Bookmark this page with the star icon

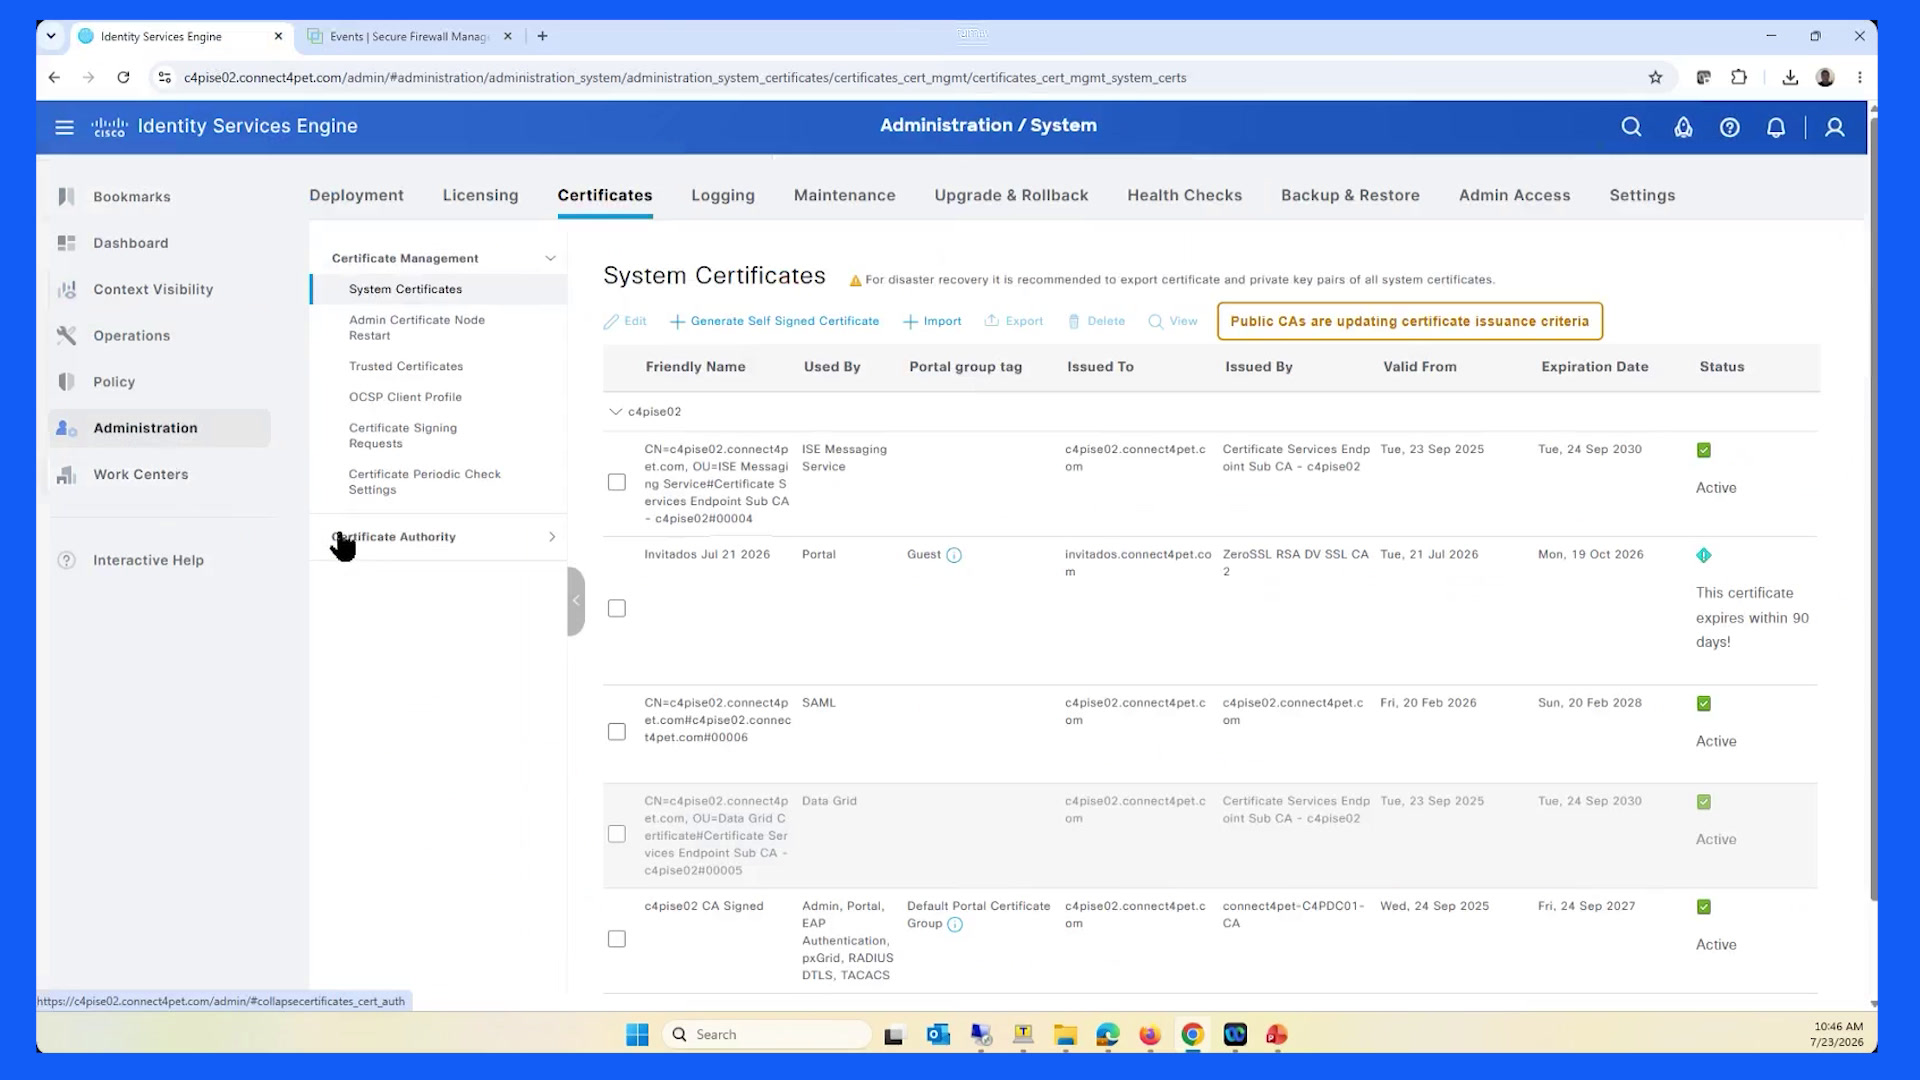pyautogui.click(x=1655, y=77)
